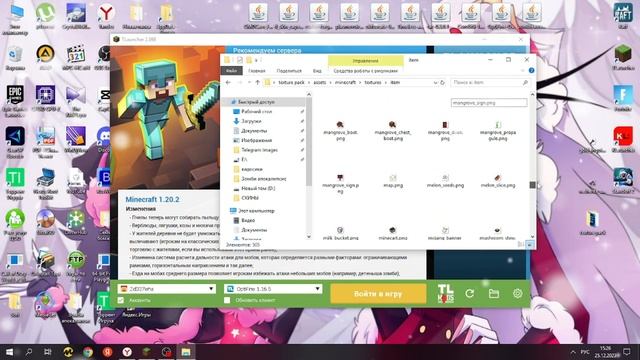Viewport: 640px width, 360px height.
Task: Click taskbar search magnifier
Action: (x=29, y=352)
